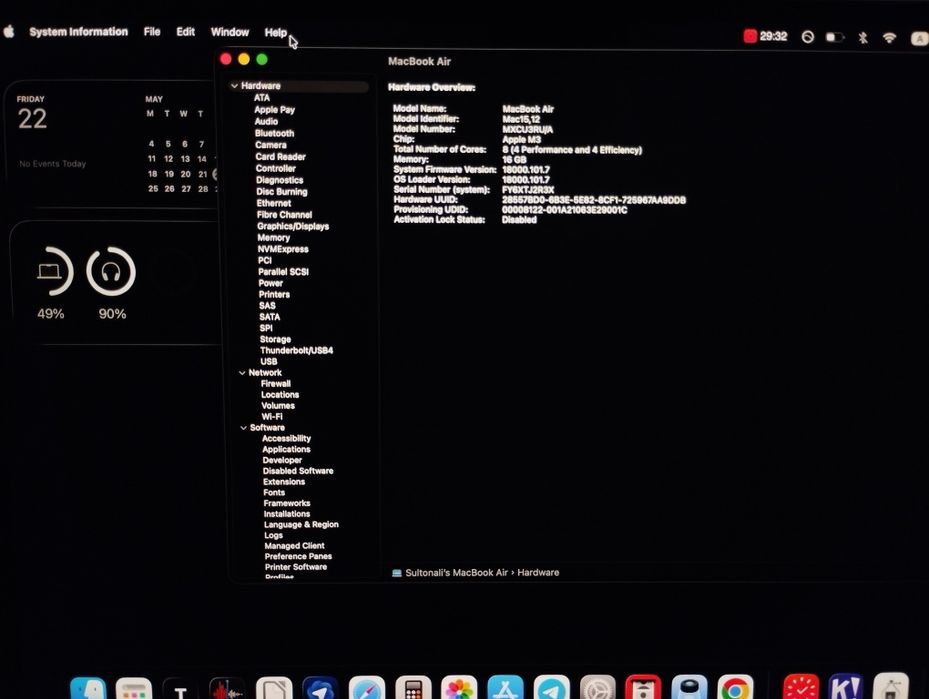Open the System Information menu

78,32
